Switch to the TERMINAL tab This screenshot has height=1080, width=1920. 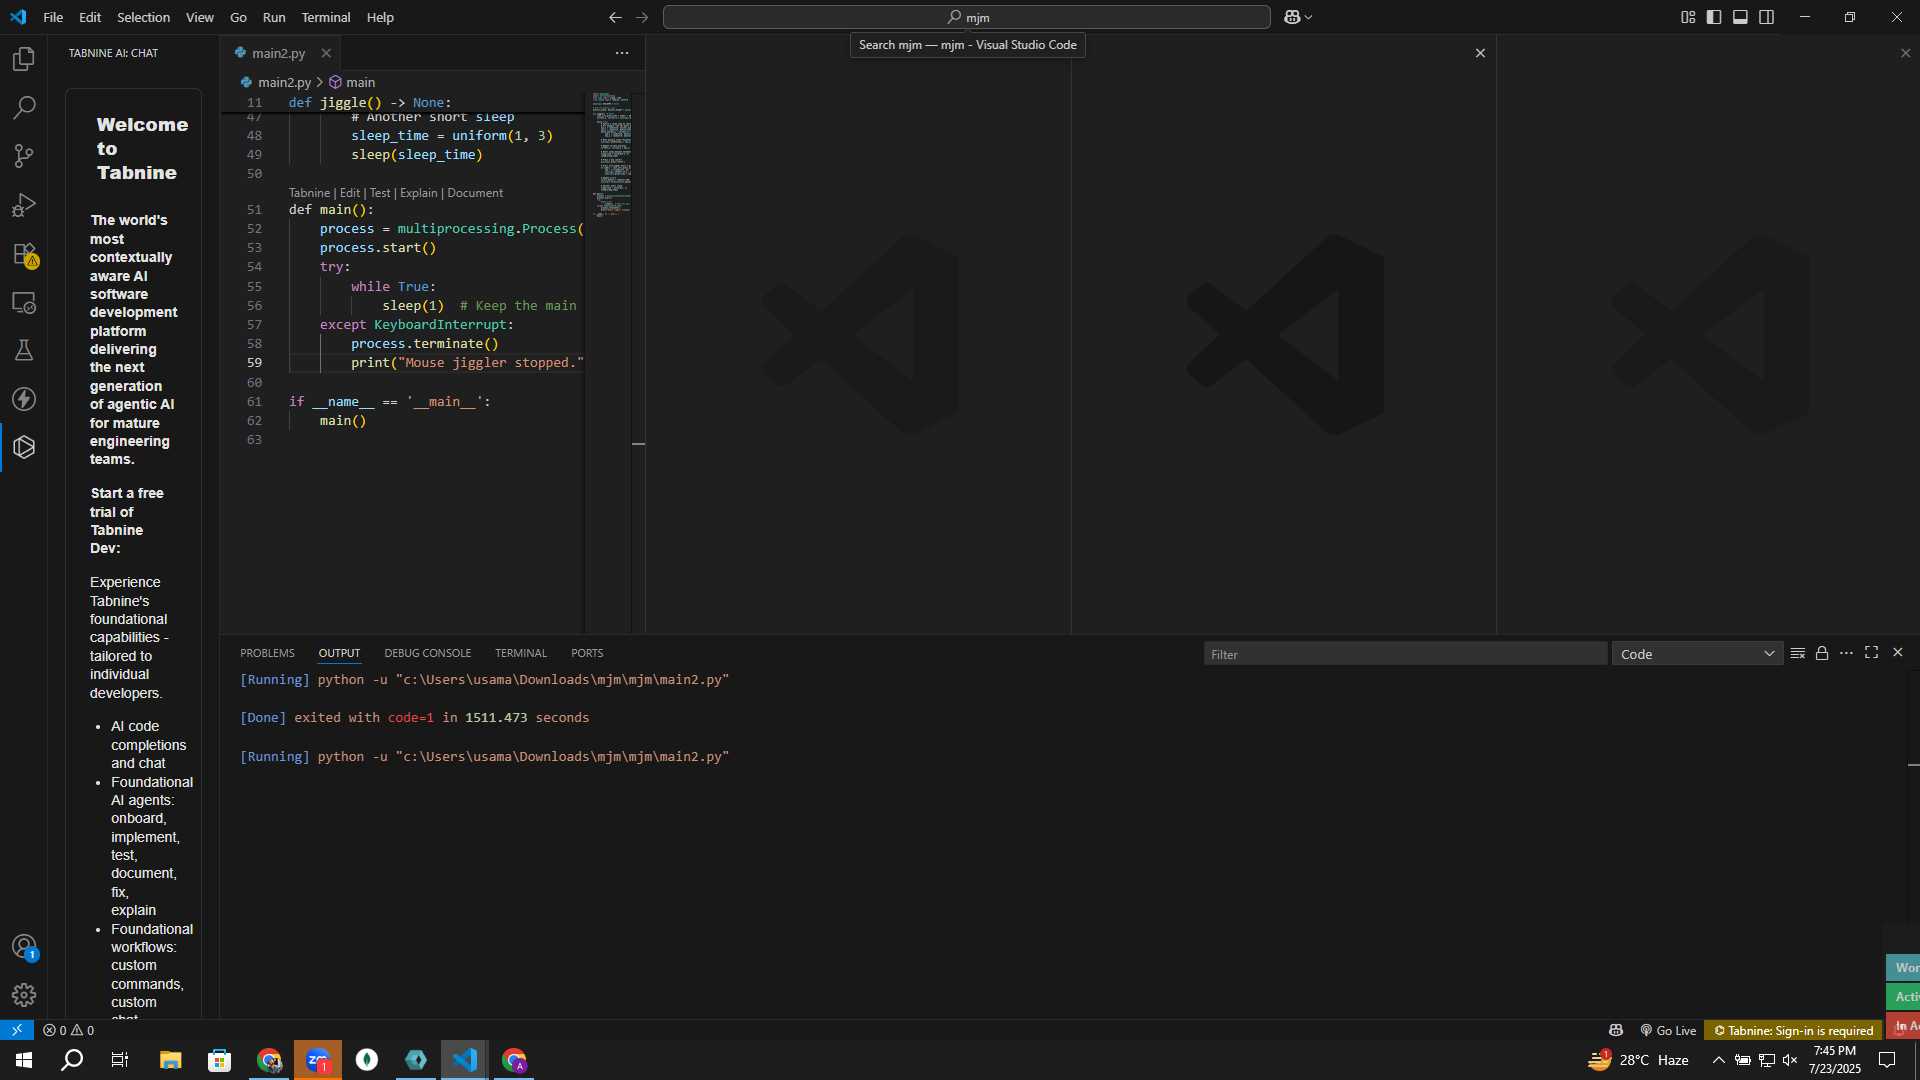521,653
